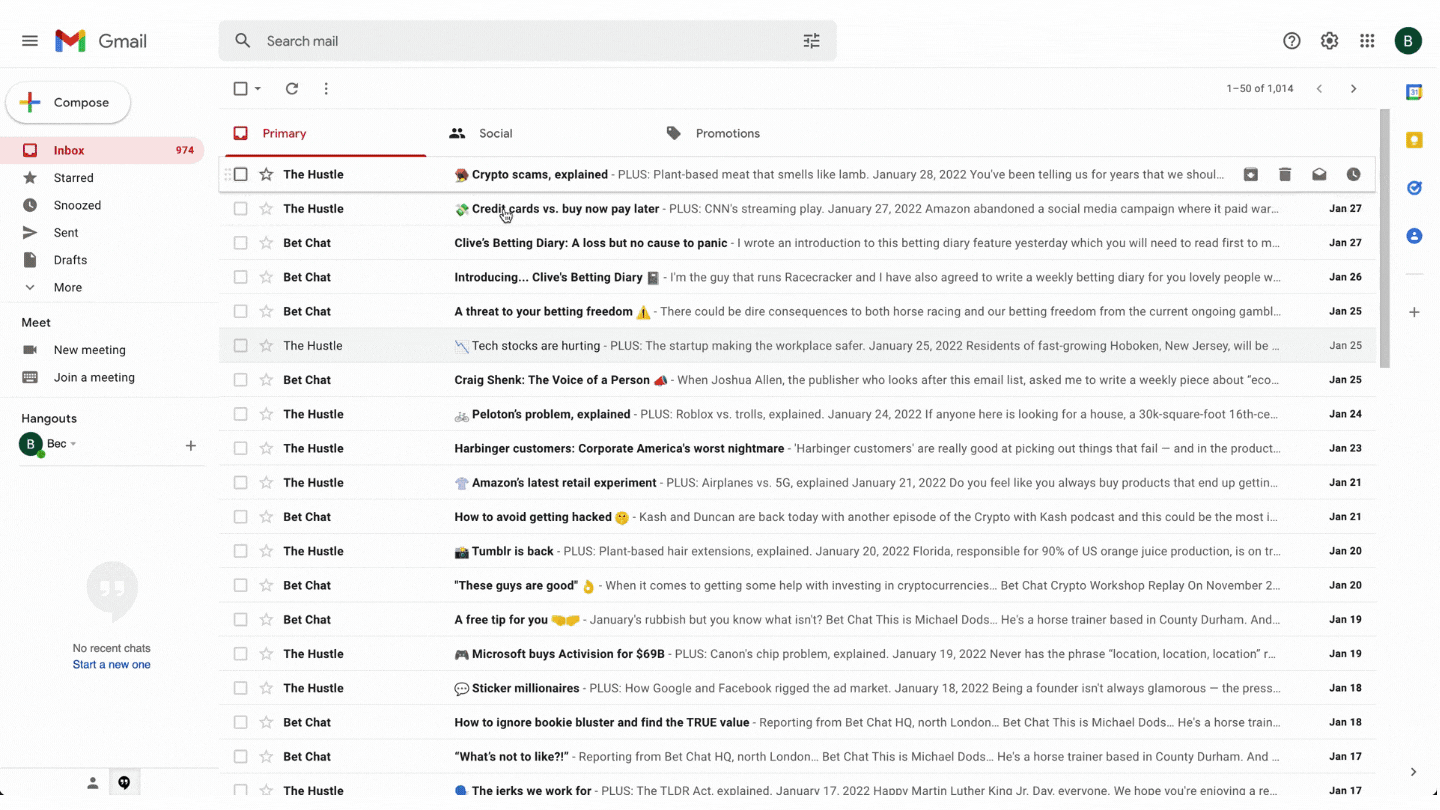Open the main menu hamburger icon
Viewport: 1440px width, 810px height.
[30, 41]
